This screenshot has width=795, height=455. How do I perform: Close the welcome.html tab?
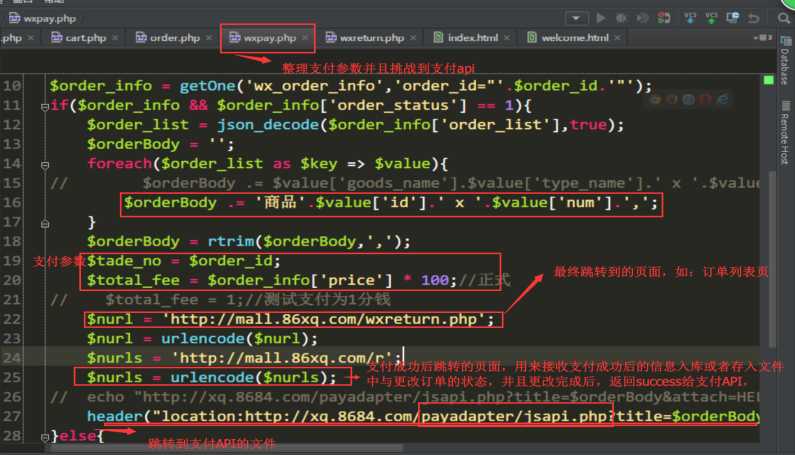click(x=618, y=38)
